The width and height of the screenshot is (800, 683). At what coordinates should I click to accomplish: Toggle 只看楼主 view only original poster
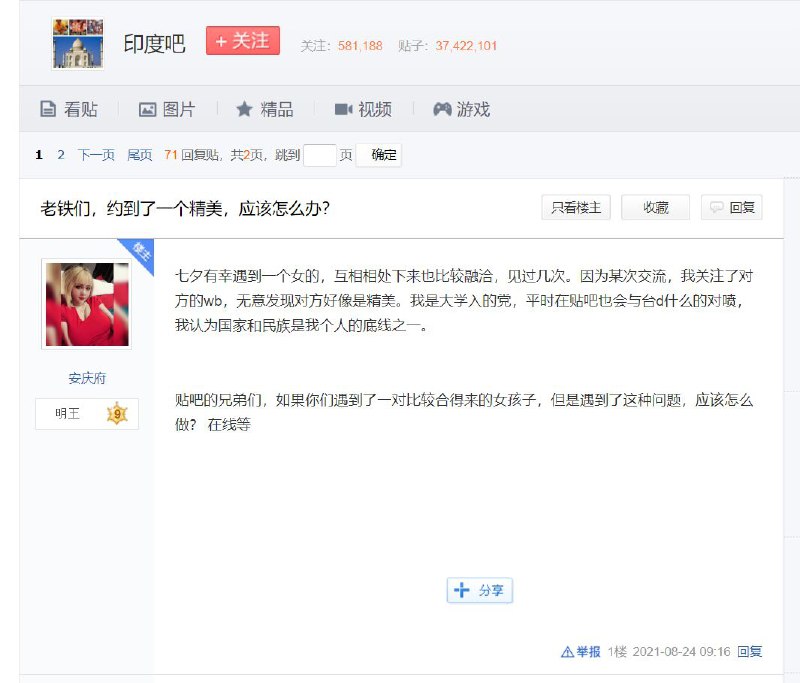576,208
